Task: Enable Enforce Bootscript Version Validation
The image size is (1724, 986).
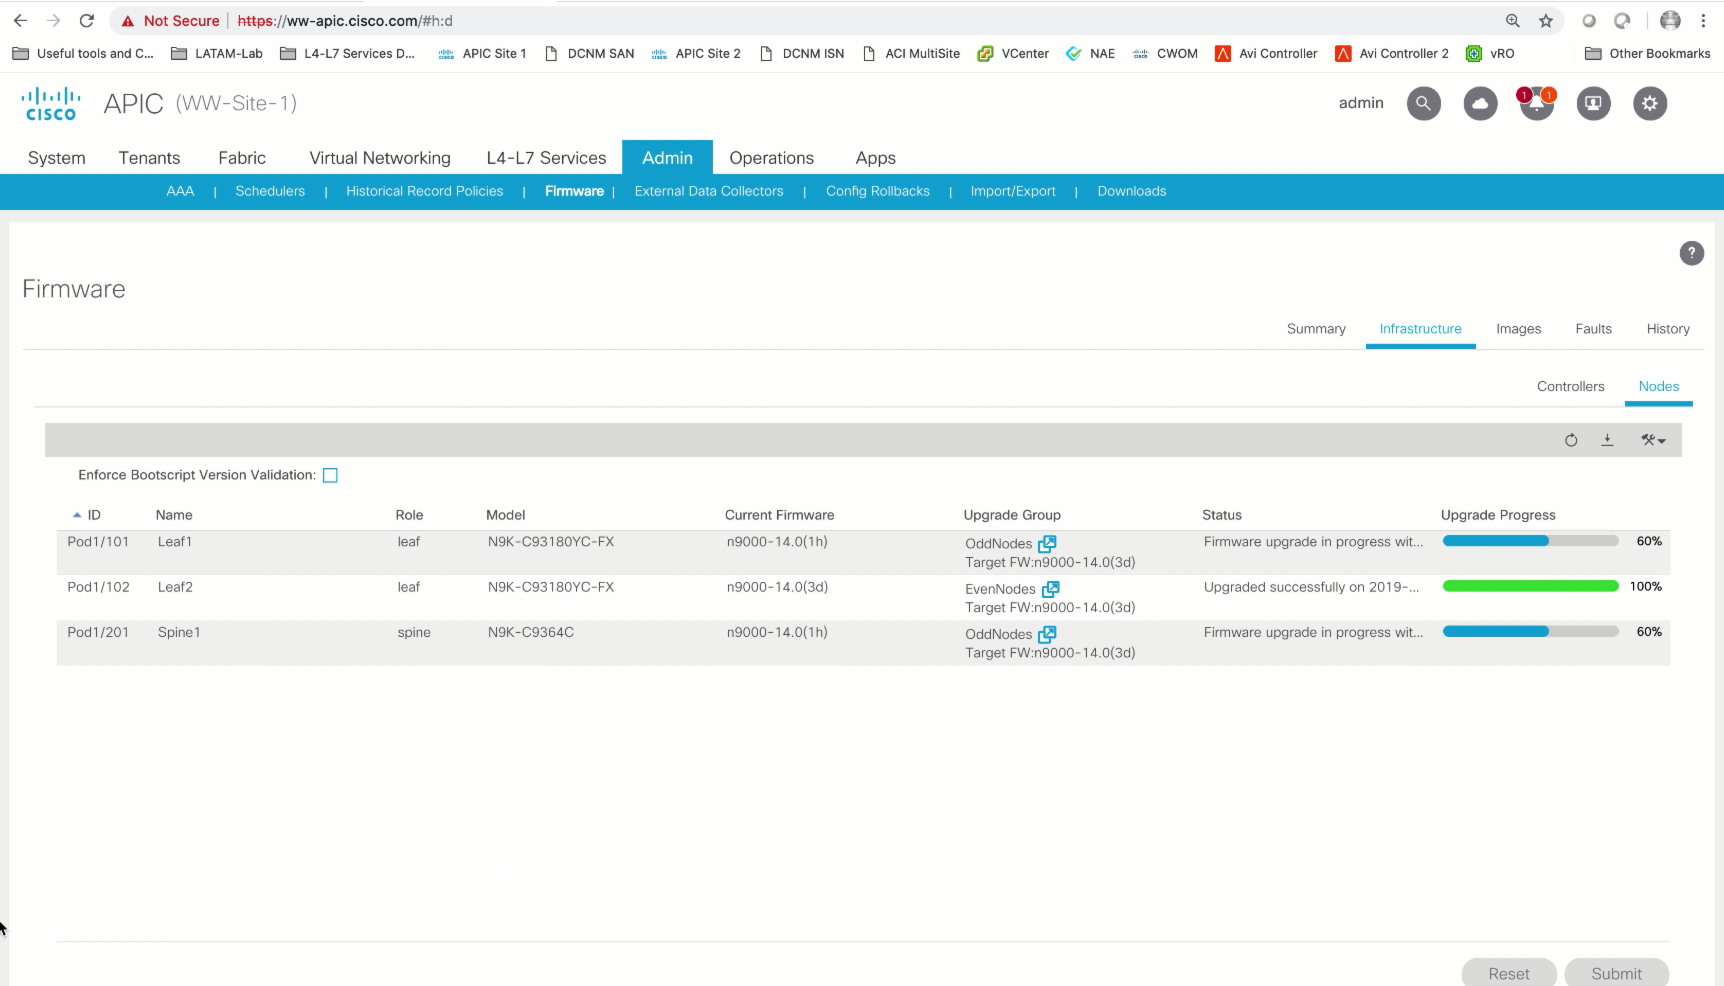Action: click(330, 475)
